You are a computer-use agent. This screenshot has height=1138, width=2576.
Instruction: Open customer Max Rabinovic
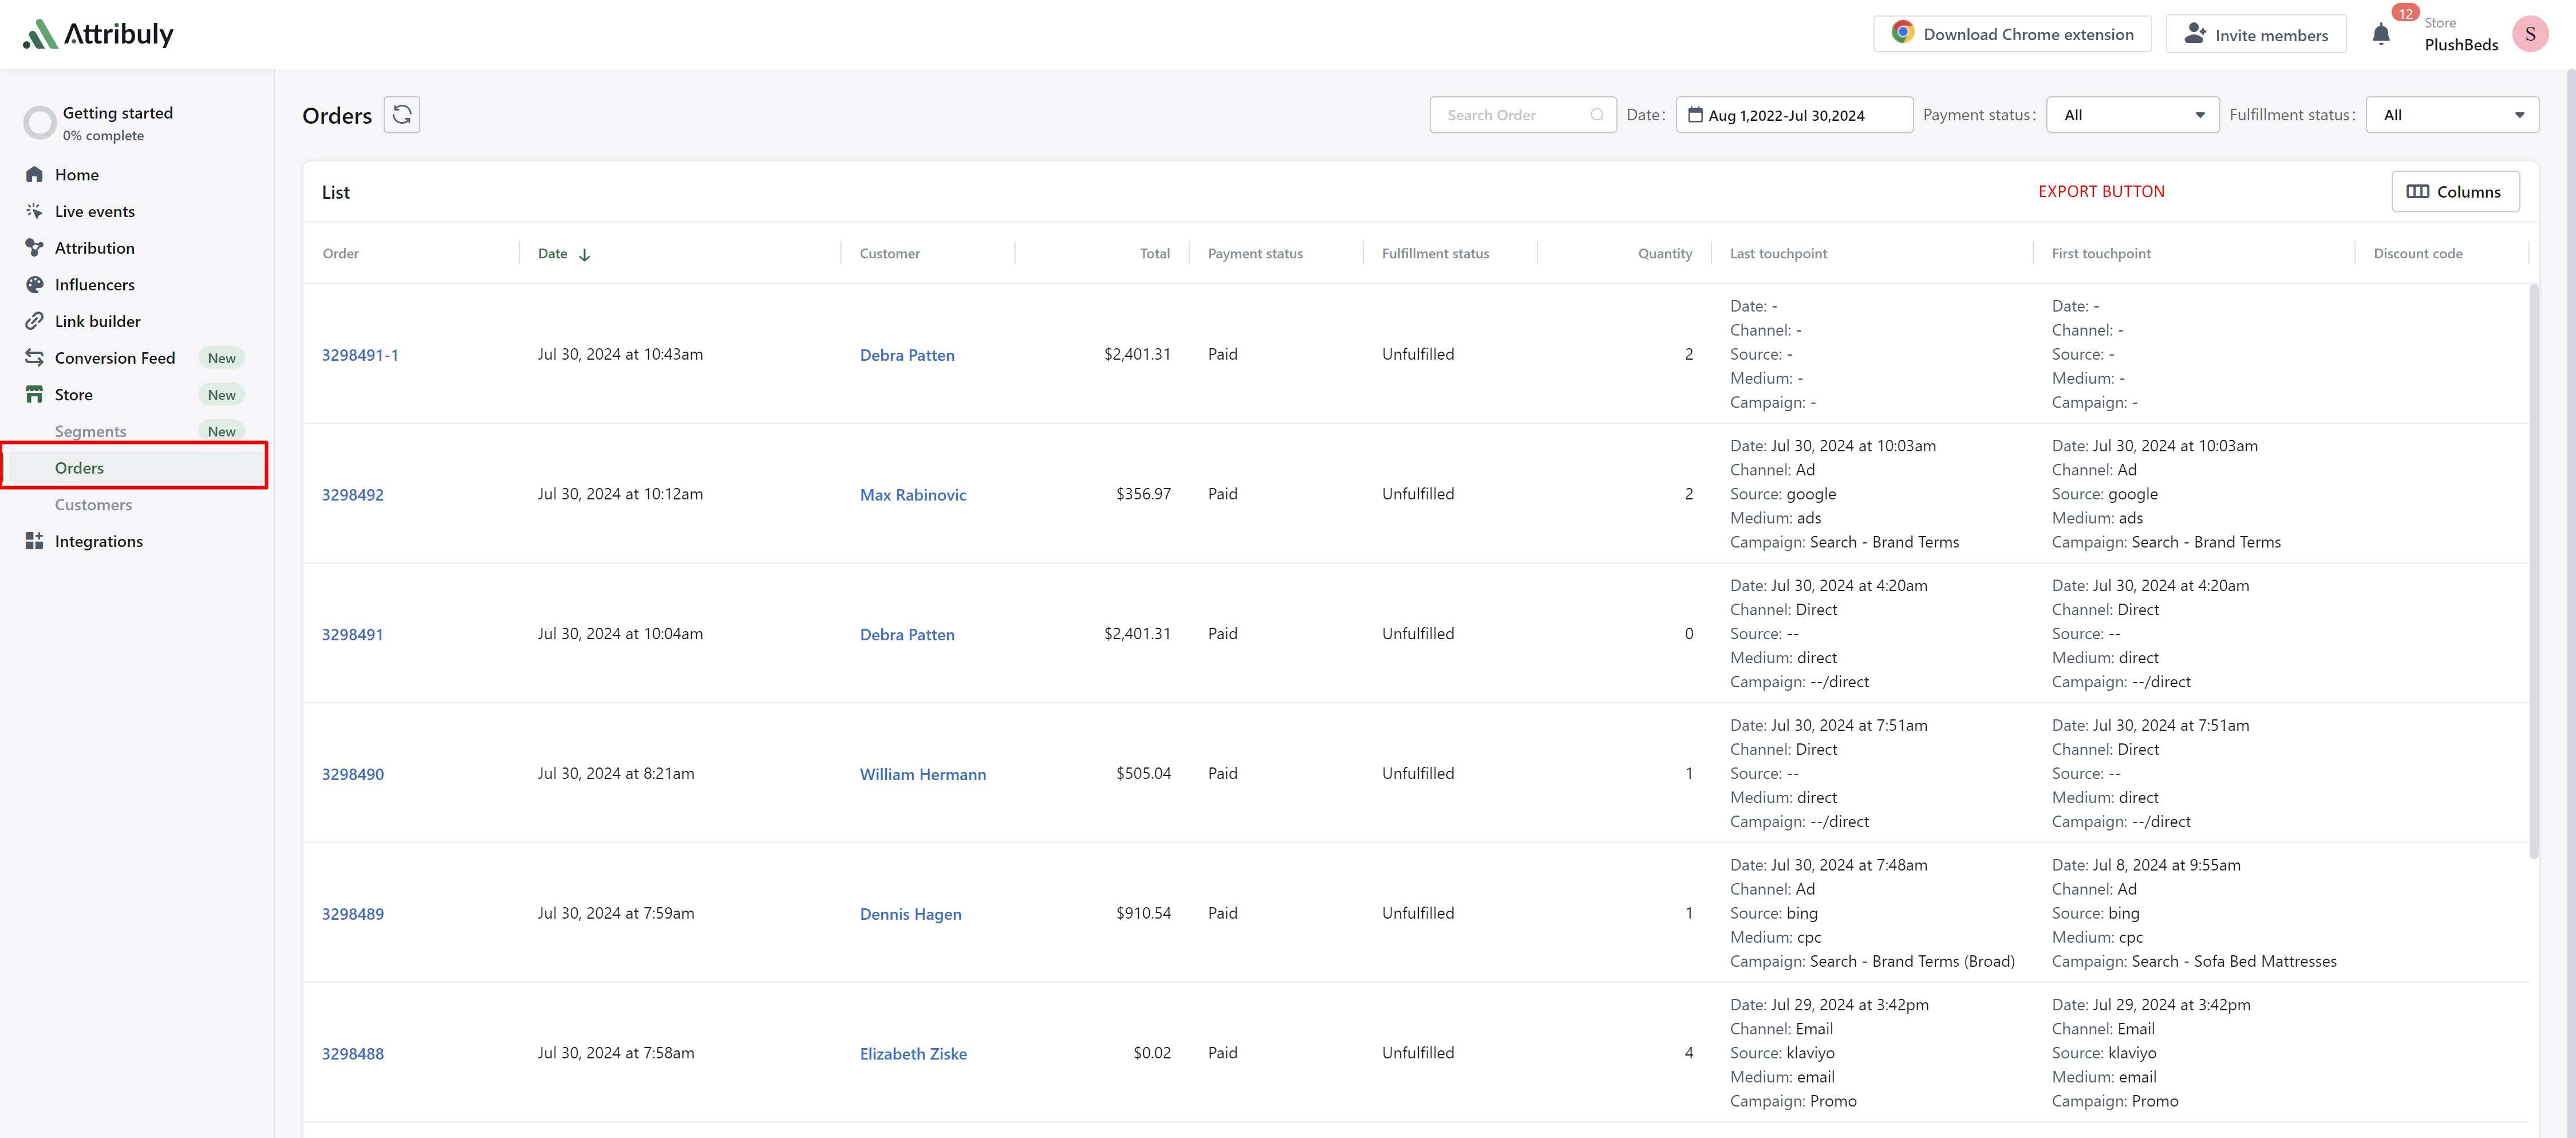(913, 494)
